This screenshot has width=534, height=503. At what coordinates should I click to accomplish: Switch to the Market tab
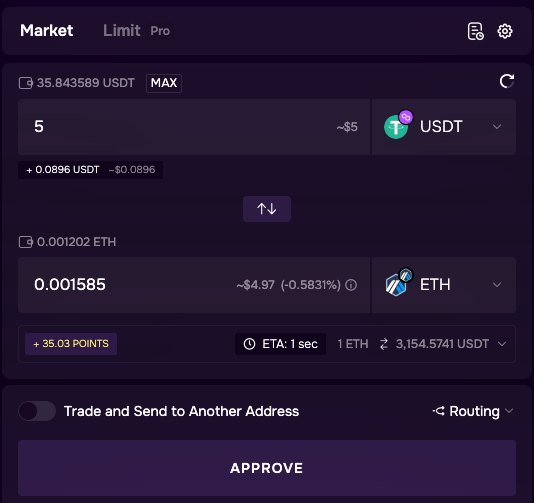[x=47, y=31]
